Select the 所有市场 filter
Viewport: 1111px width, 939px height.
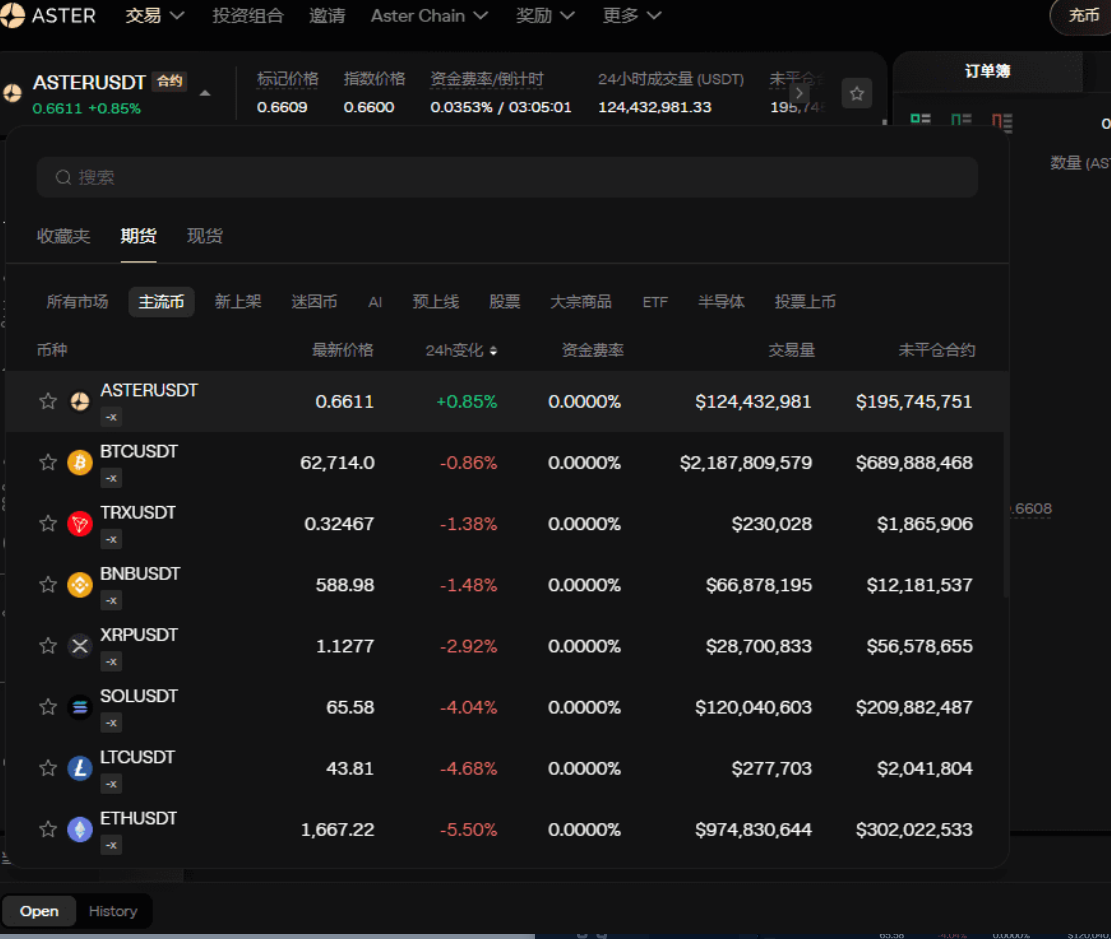click(77, 302)
